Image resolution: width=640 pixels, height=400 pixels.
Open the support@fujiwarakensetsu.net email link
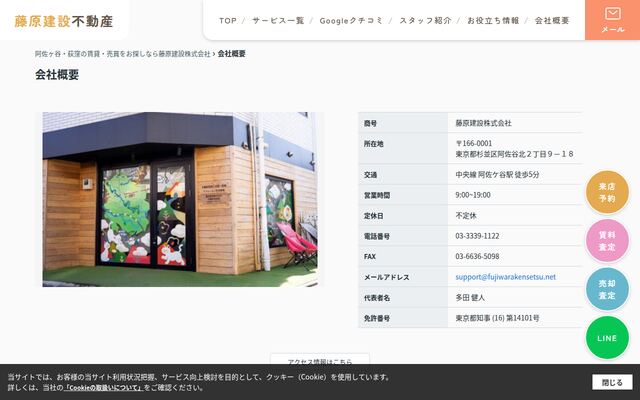tap(505, 277)
